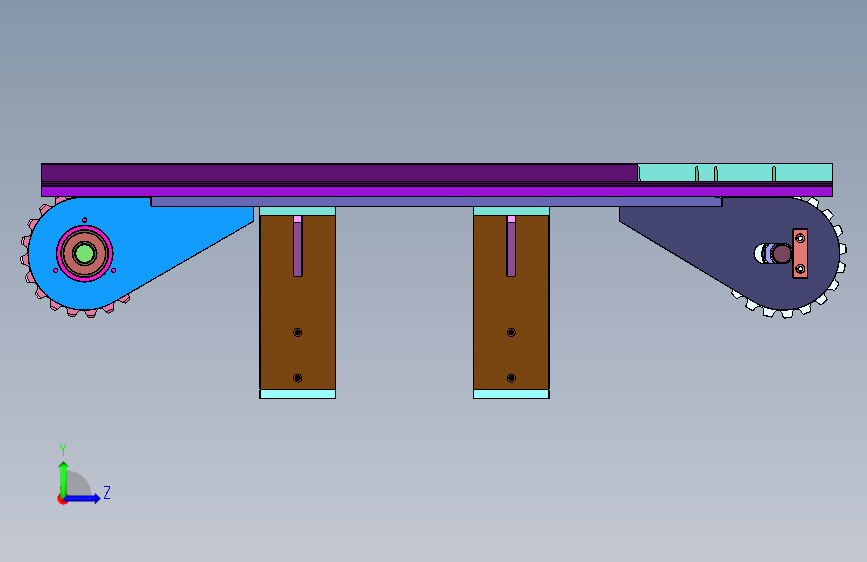Select the upper bolt on salmon bracket
Viewport: 867px width, 562px height.
(x=800, y=238)
